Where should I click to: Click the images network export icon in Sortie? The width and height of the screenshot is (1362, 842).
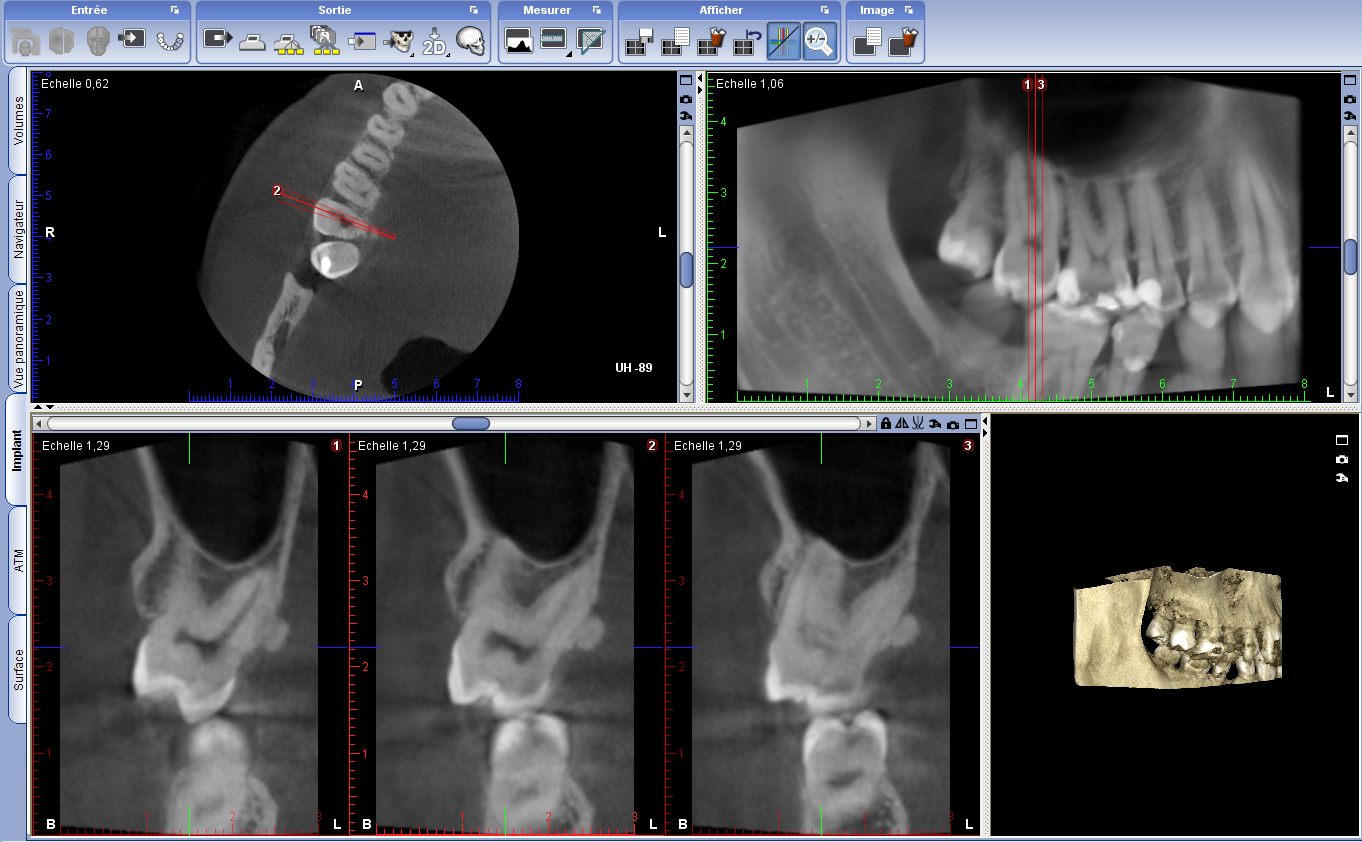tap(325, 41)
